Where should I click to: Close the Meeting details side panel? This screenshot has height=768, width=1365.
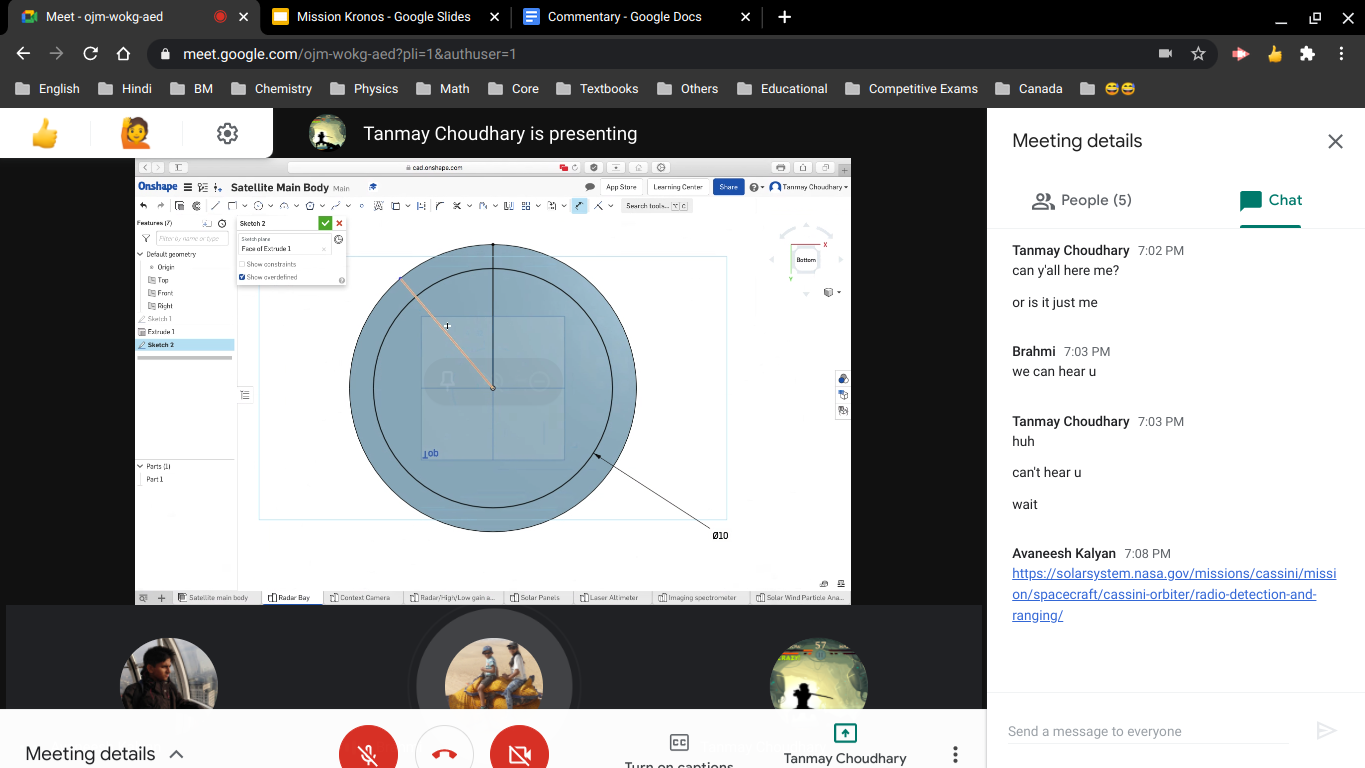point(1335,141)
